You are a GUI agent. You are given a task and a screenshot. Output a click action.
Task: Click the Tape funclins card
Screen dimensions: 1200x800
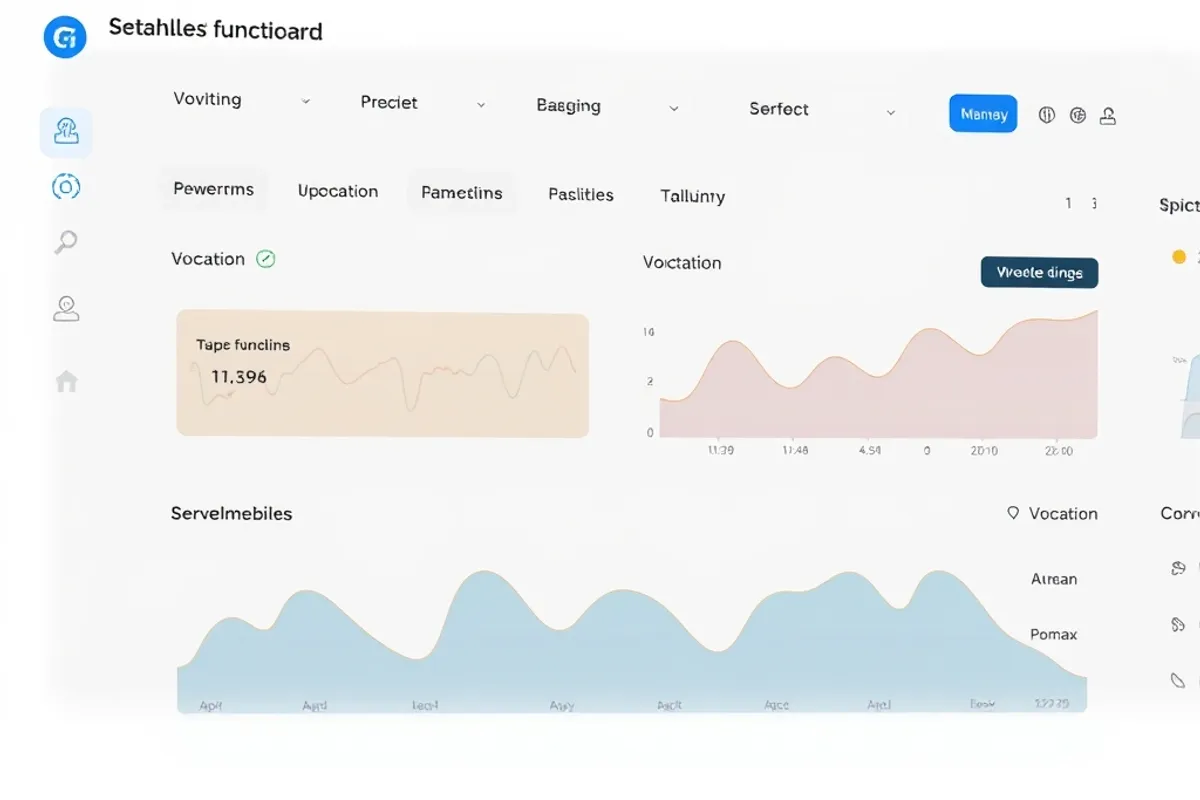click(x=383, y=374)
